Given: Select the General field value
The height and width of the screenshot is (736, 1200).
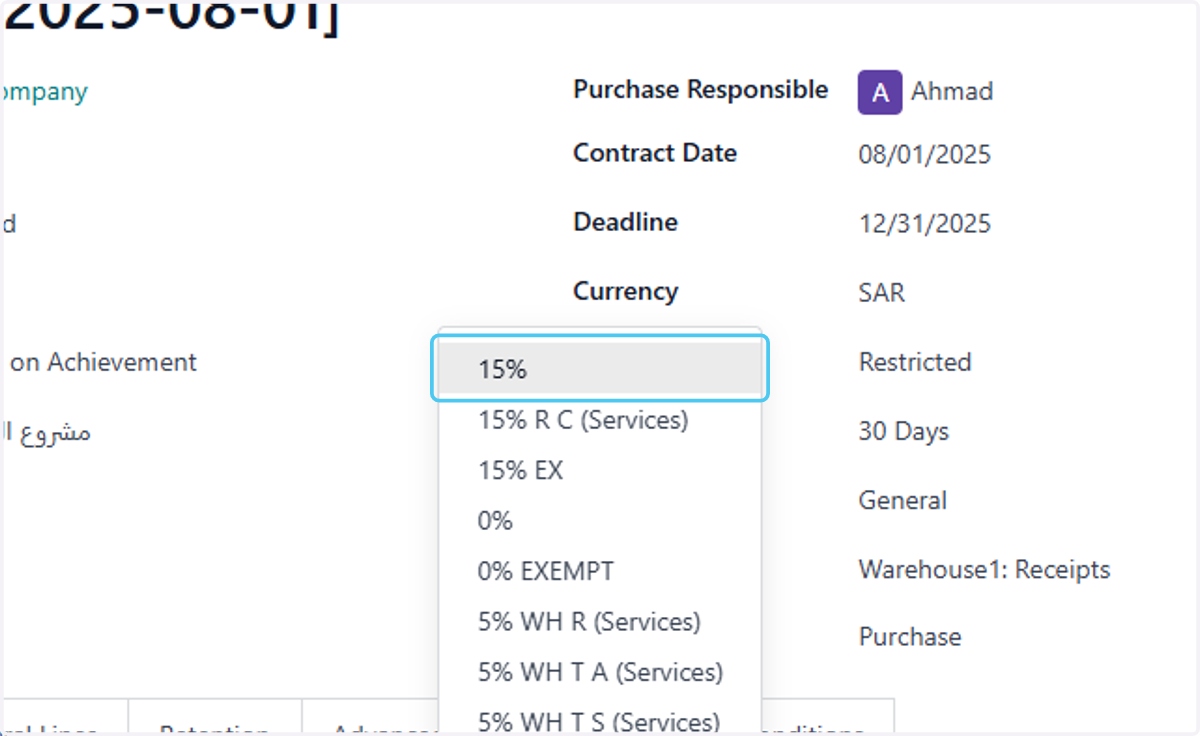Looking at the screenshot, I should (902, 500).
